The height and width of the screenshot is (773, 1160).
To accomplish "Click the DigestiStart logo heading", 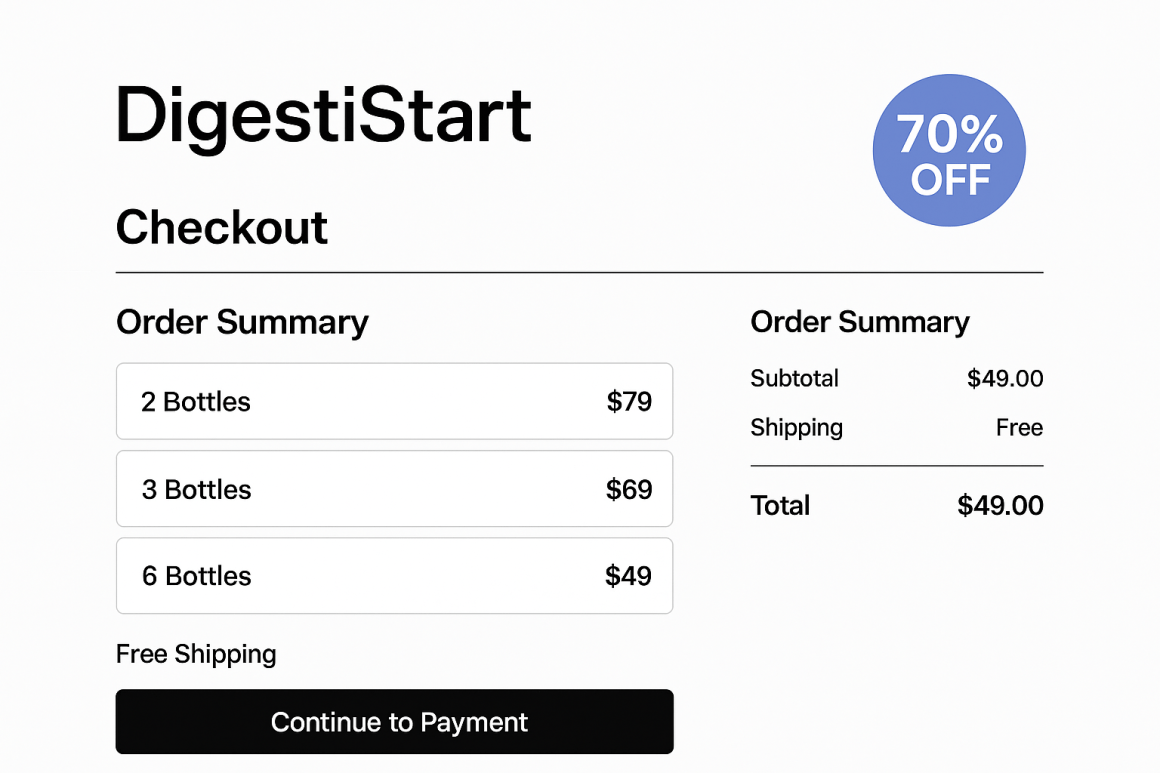I will (322, 115).
